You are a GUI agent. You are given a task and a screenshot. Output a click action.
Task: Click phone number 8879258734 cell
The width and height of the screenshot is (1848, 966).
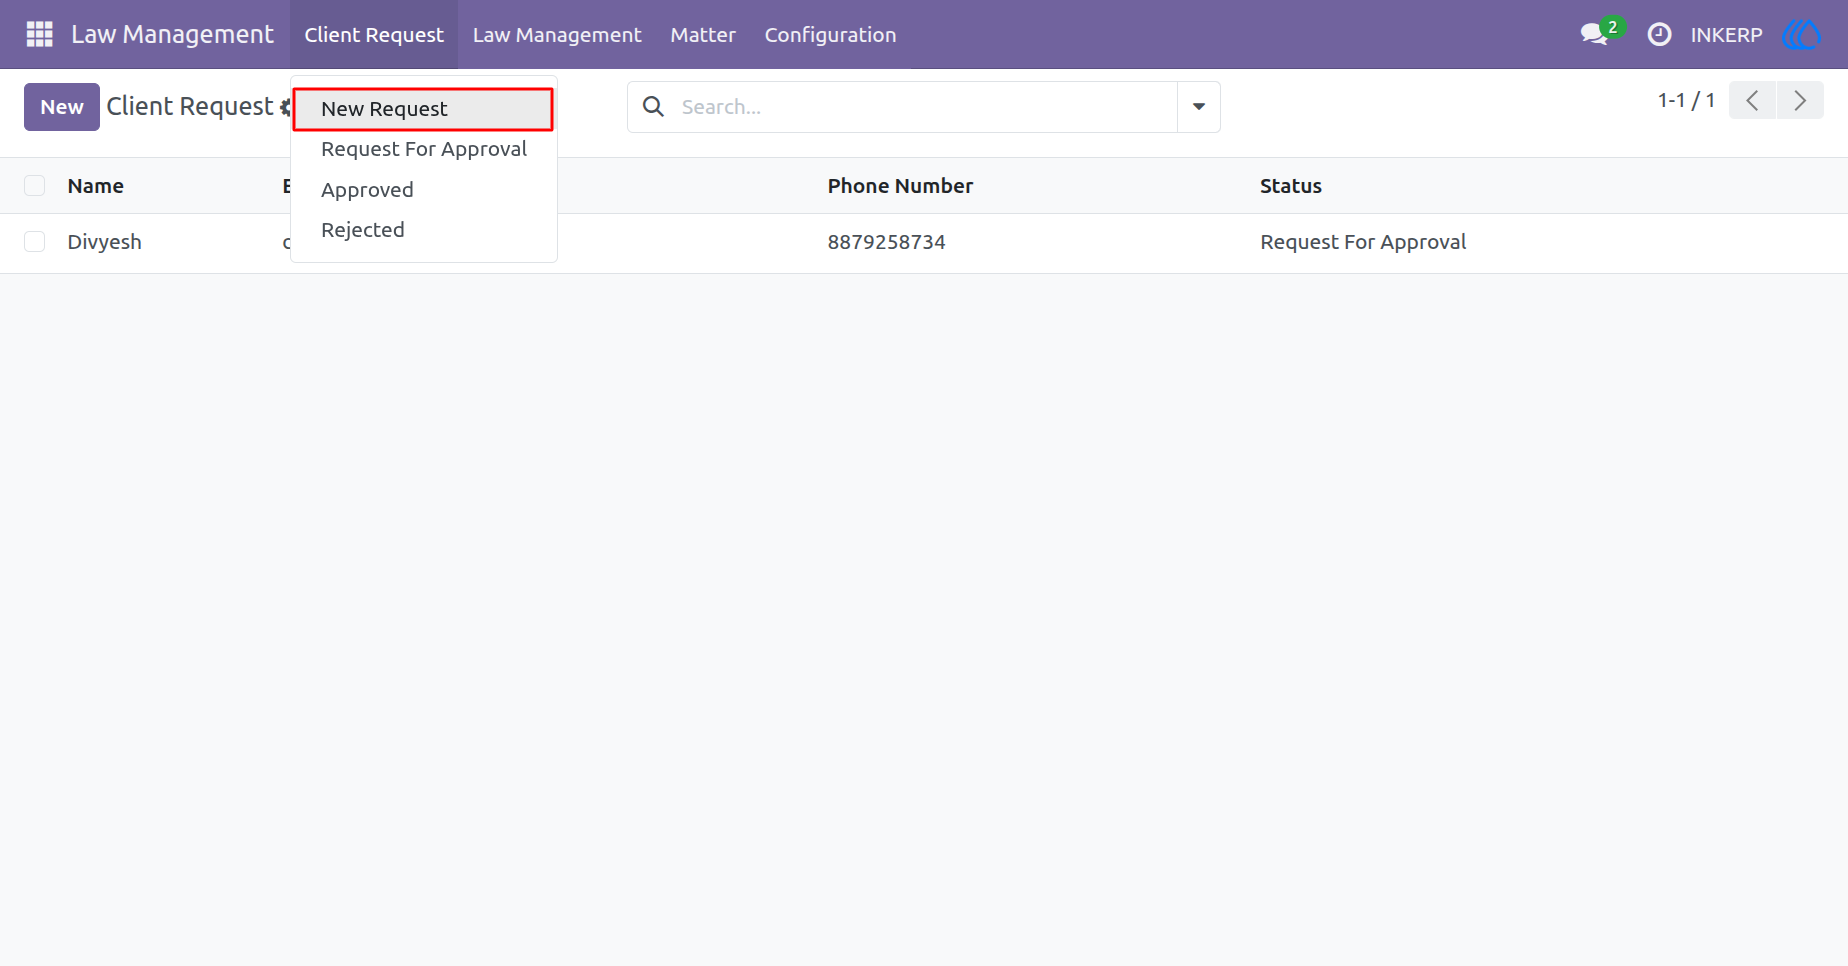click(x=886, y=242)
